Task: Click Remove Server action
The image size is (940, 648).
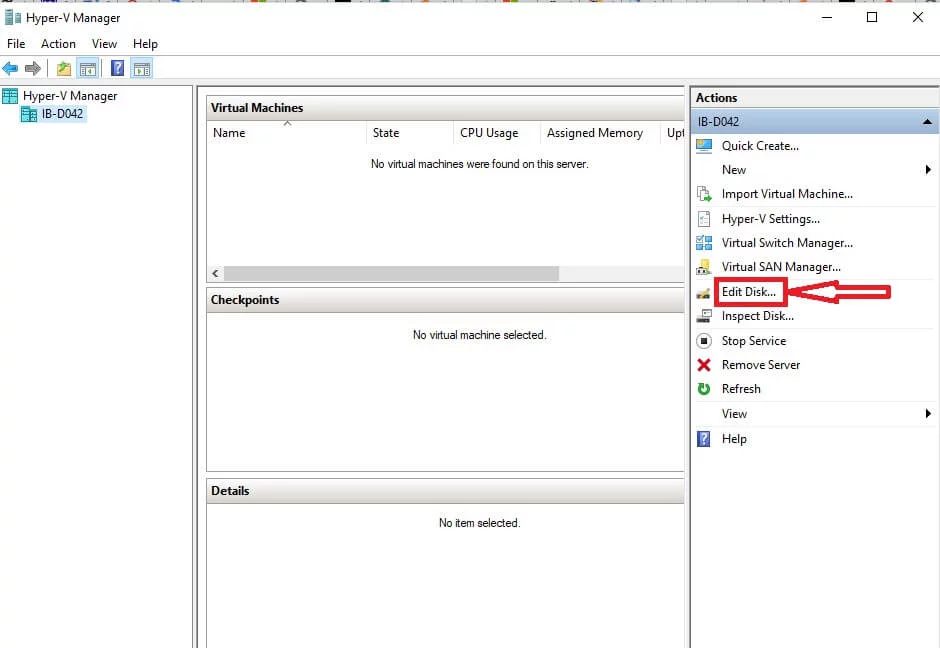Action: [760, 364]
